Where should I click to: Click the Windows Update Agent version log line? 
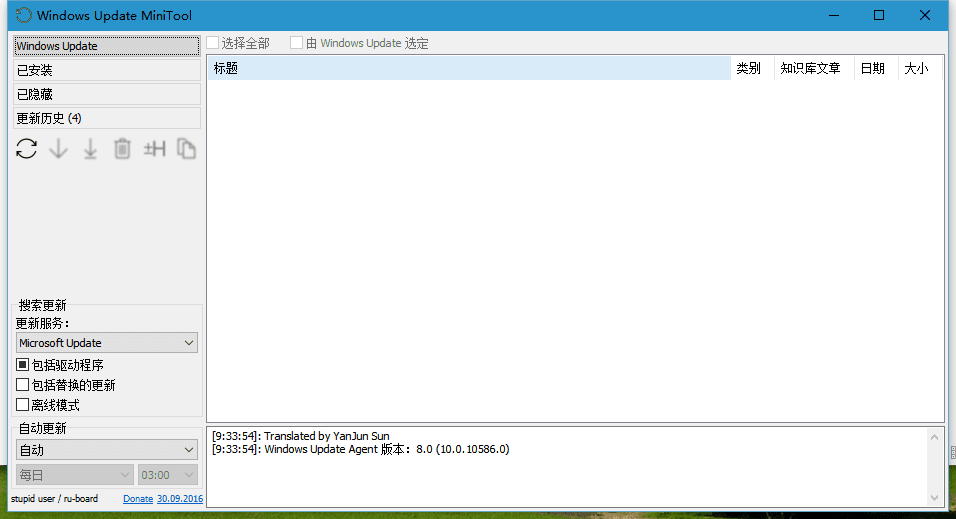(x=360, y=449)
